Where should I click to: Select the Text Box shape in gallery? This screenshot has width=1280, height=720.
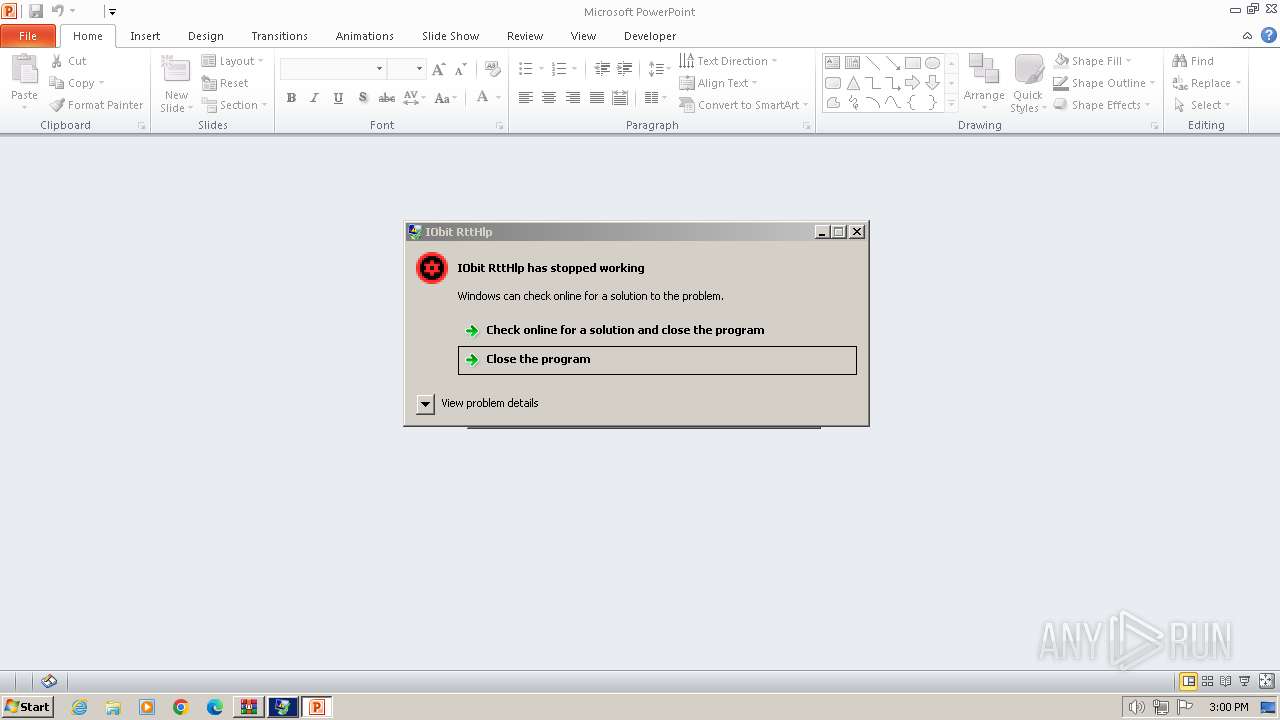click(x=833, y=63)
